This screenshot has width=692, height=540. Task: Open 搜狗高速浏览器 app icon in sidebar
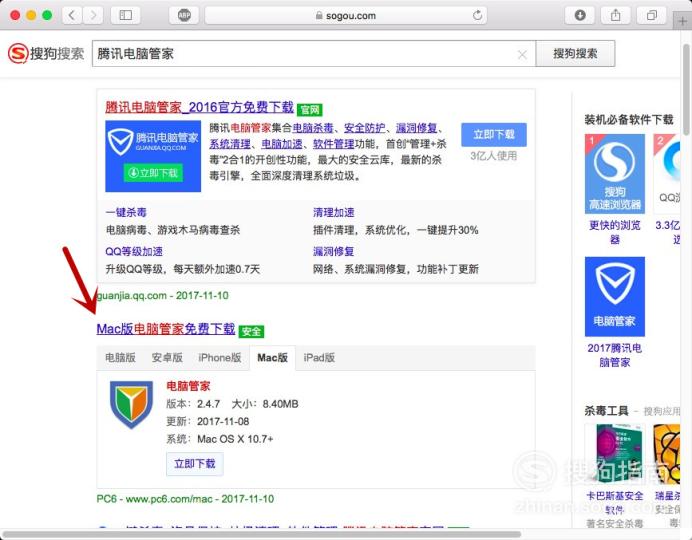click(x=614, y=174)
